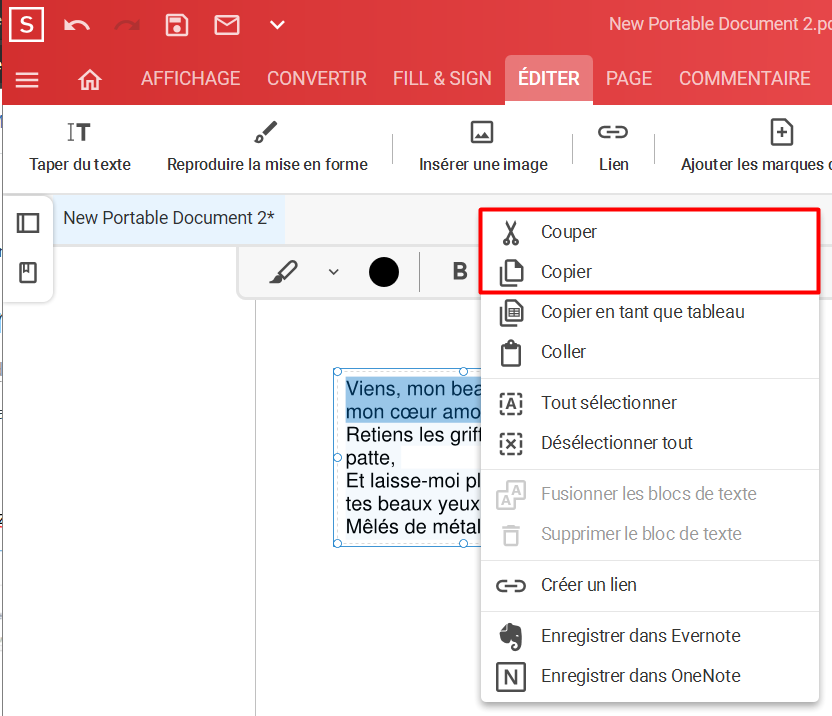Click the red Home icon

[89, 77]
